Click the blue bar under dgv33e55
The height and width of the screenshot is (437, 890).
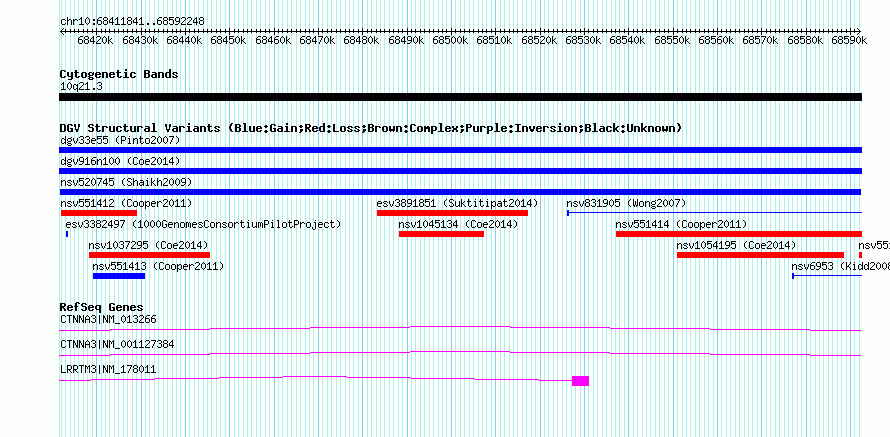point(460,150)
